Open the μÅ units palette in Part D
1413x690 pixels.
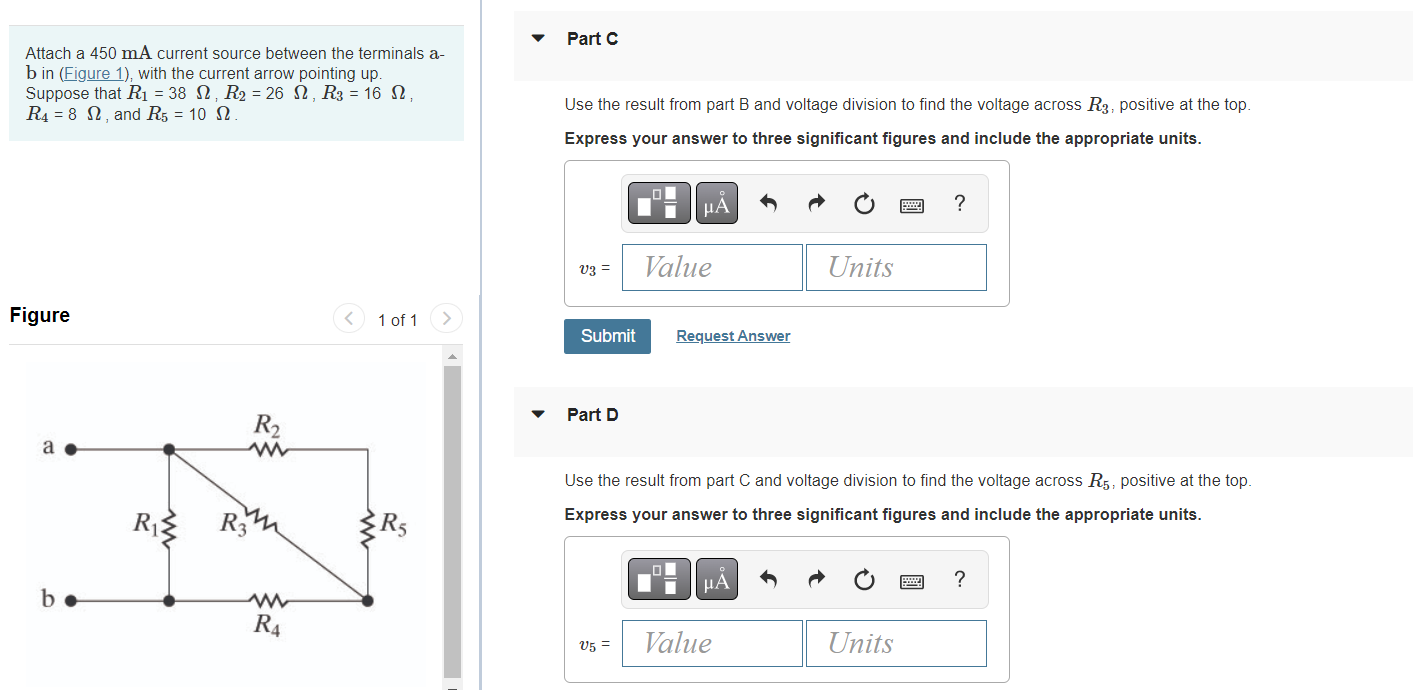click(716, 578)
